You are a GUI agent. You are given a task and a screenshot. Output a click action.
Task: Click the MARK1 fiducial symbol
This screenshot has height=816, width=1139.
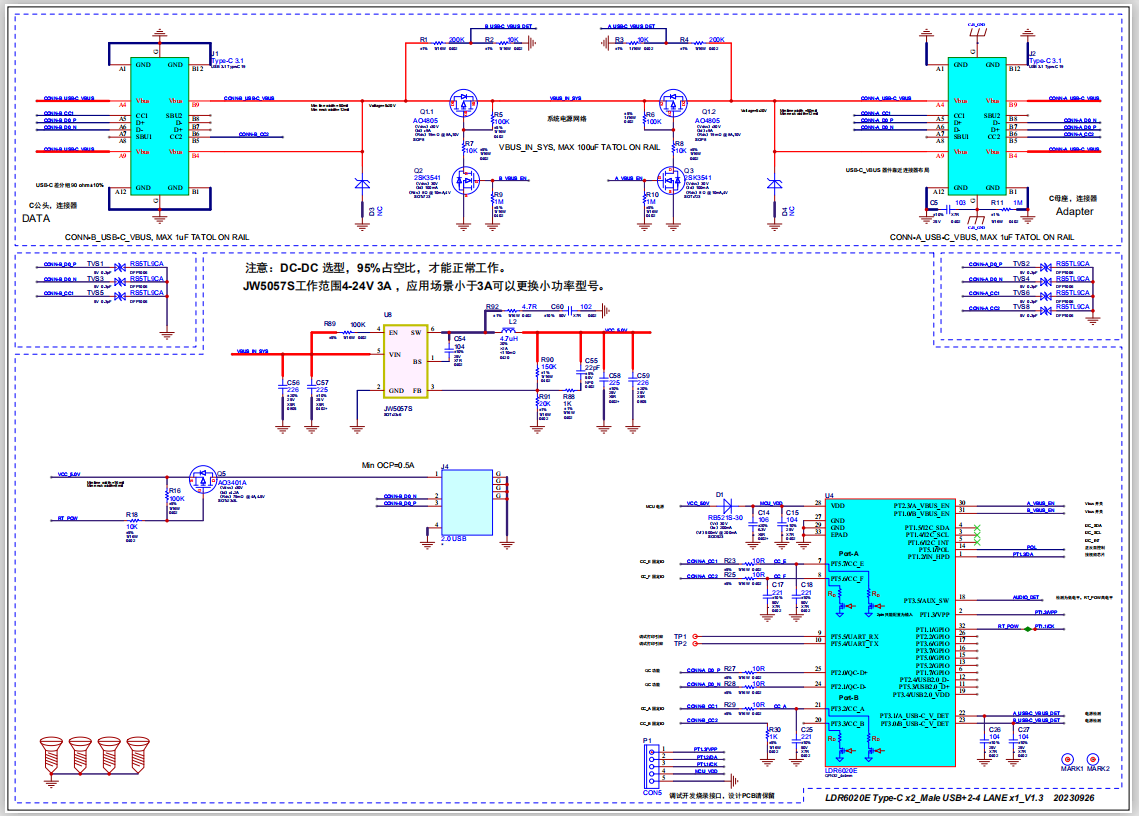(x=1068, y=759)
